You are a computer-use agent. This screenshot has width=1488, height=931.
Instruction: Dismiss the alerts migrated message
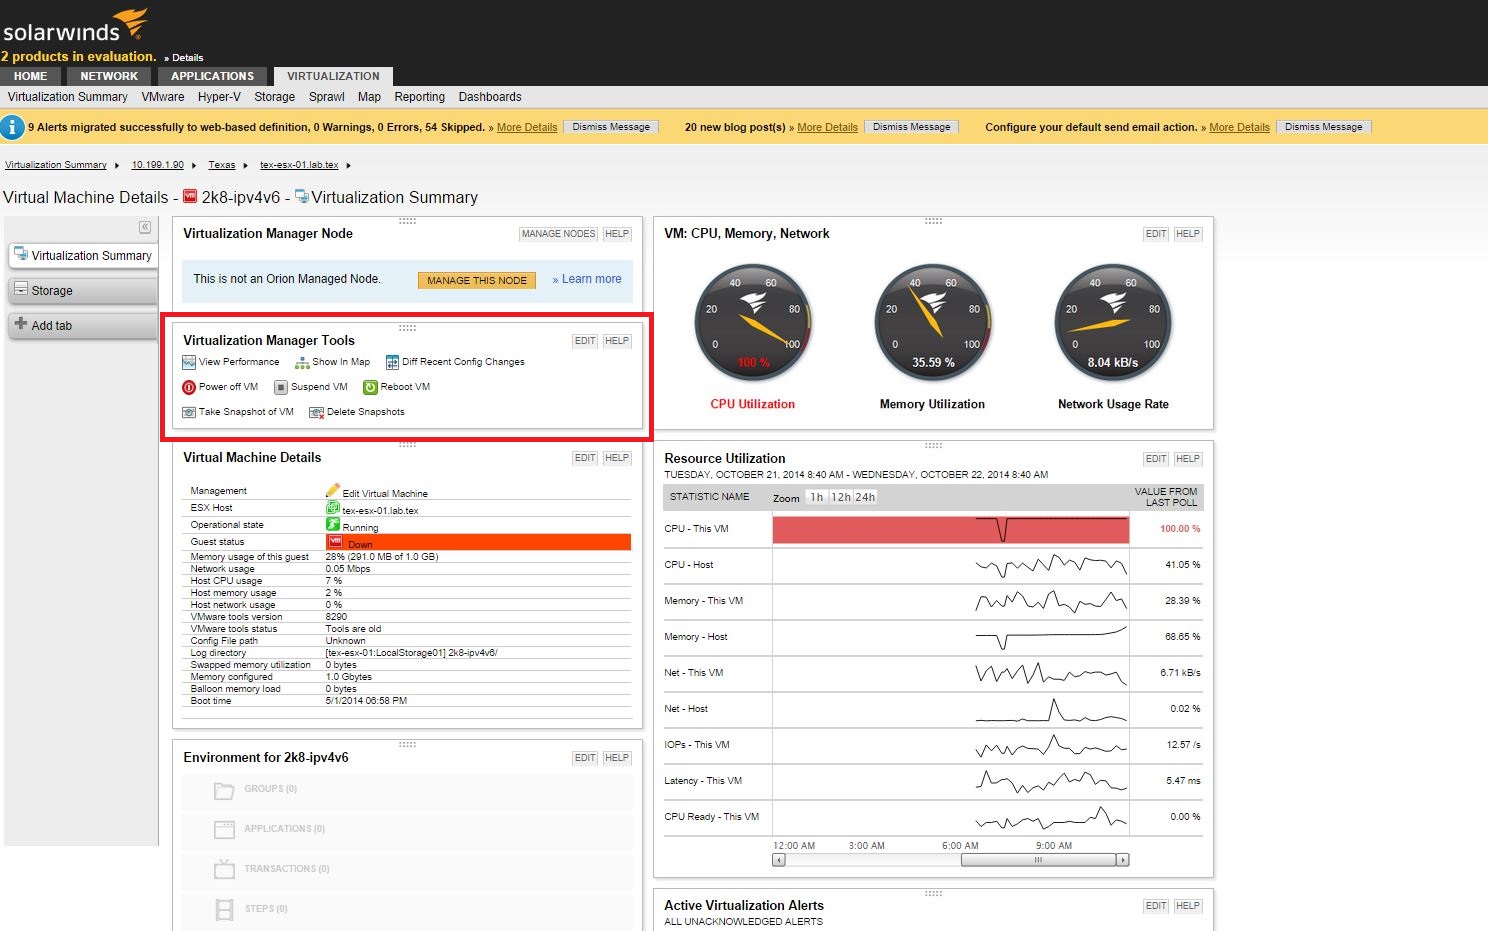tap(611, 127)
